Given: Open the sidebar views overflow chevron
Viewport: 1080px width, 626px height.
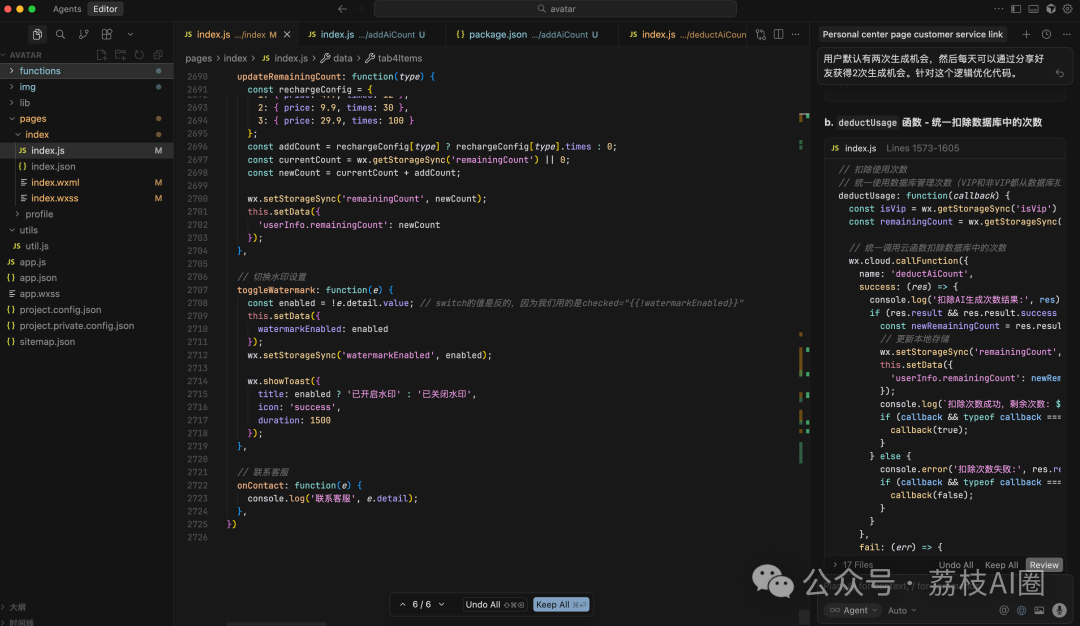Looking at the screenshot, I should 130,34.
